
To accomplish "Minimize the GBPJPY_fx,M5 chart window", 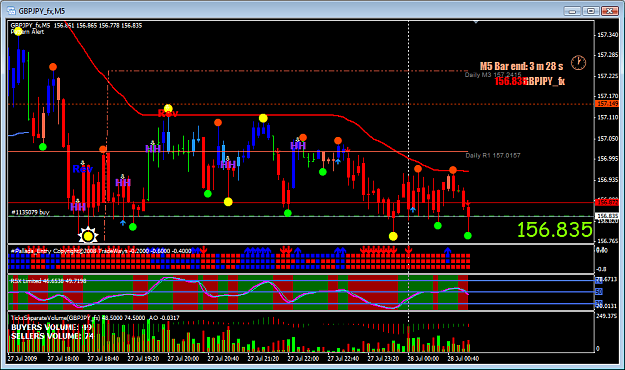I will pyautogui.click(x=572, y=11).
